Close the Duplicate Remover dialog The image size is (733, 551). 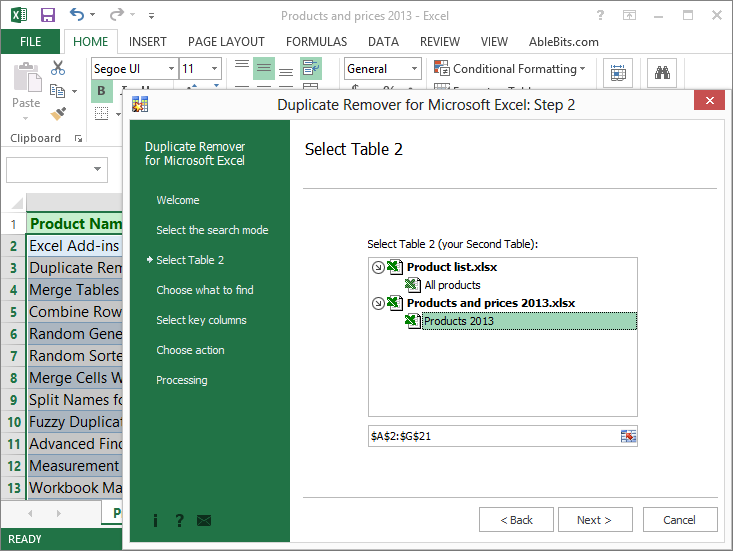coord(709,100)
